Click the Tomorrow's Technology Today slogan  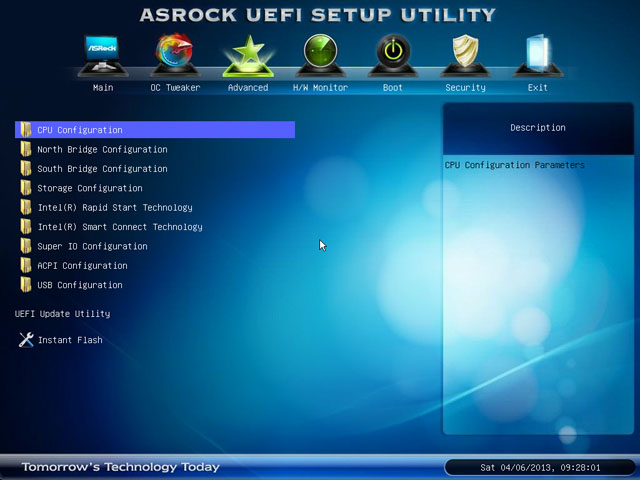click(120, 467)
